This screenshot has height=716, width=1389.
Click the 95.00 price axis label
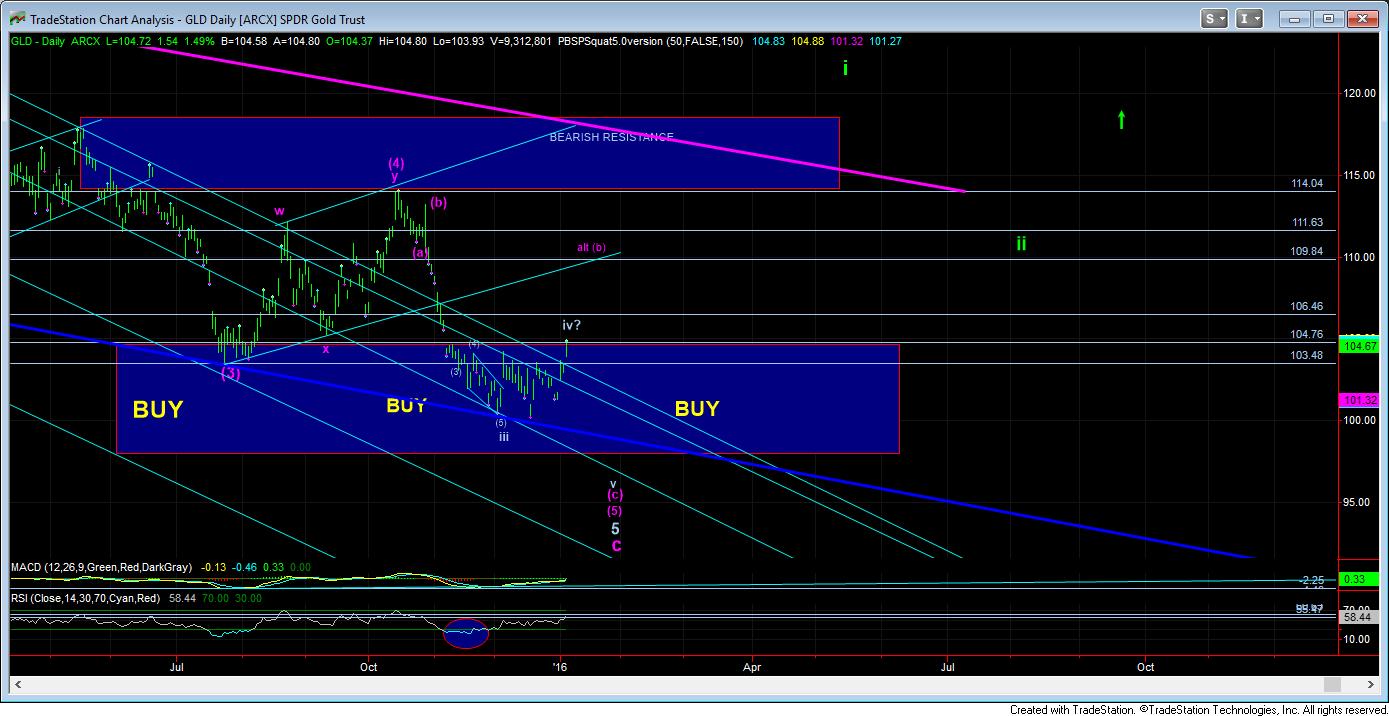[1357, 502]
